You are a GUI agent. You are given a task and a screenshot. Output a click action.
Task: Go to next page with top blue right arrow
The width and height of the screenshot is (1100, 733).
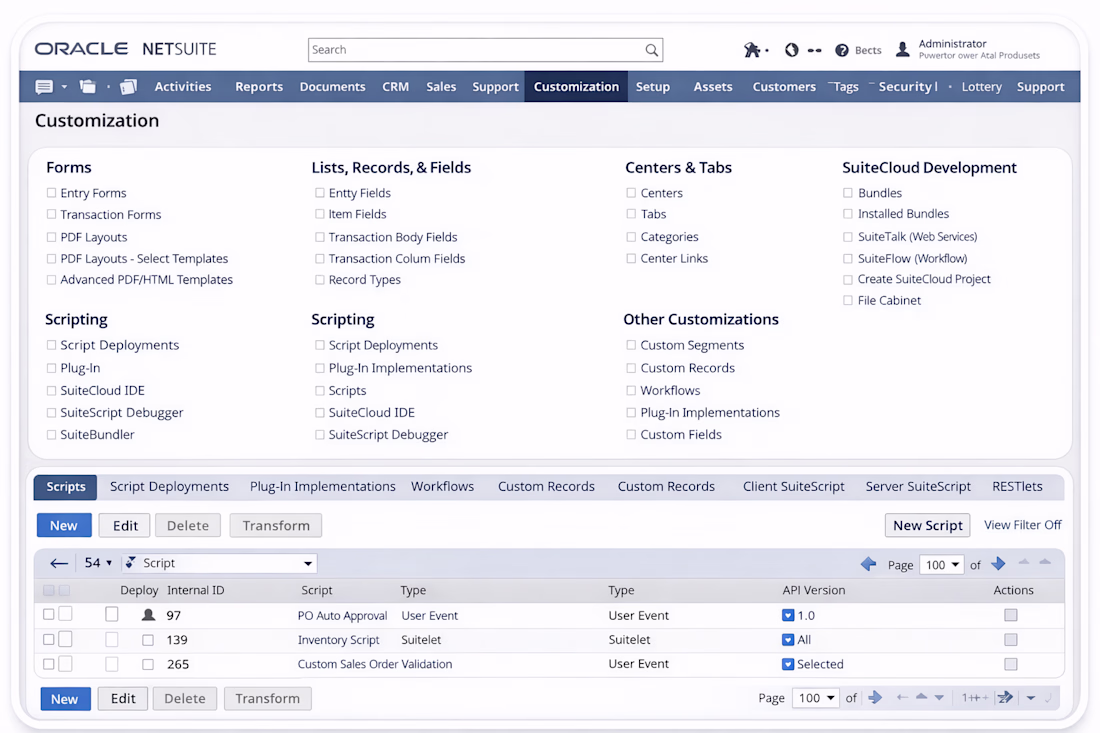998,563
